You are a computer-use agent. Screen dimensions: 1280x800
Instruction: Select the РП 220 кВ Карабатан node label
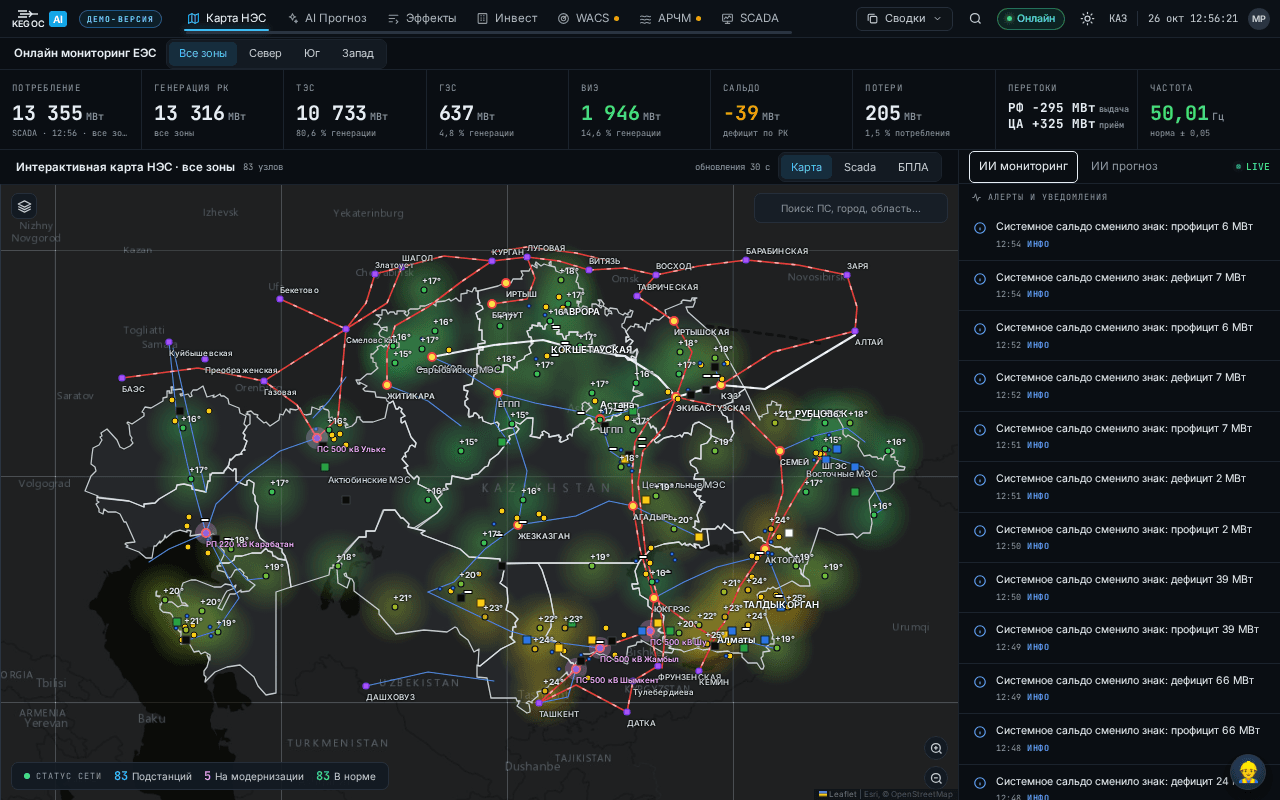pos(250,544)
